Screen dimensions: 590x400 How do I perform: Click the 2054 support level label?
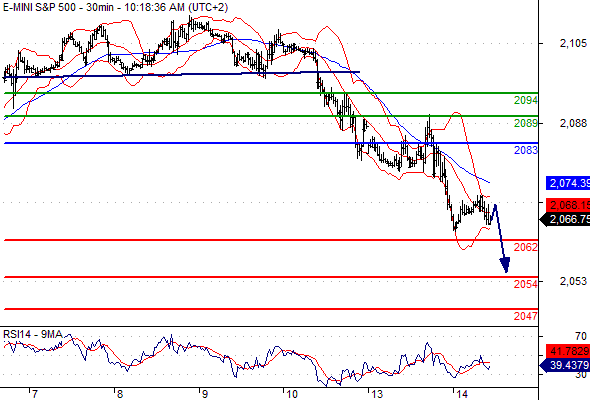(x=526, y=284)
